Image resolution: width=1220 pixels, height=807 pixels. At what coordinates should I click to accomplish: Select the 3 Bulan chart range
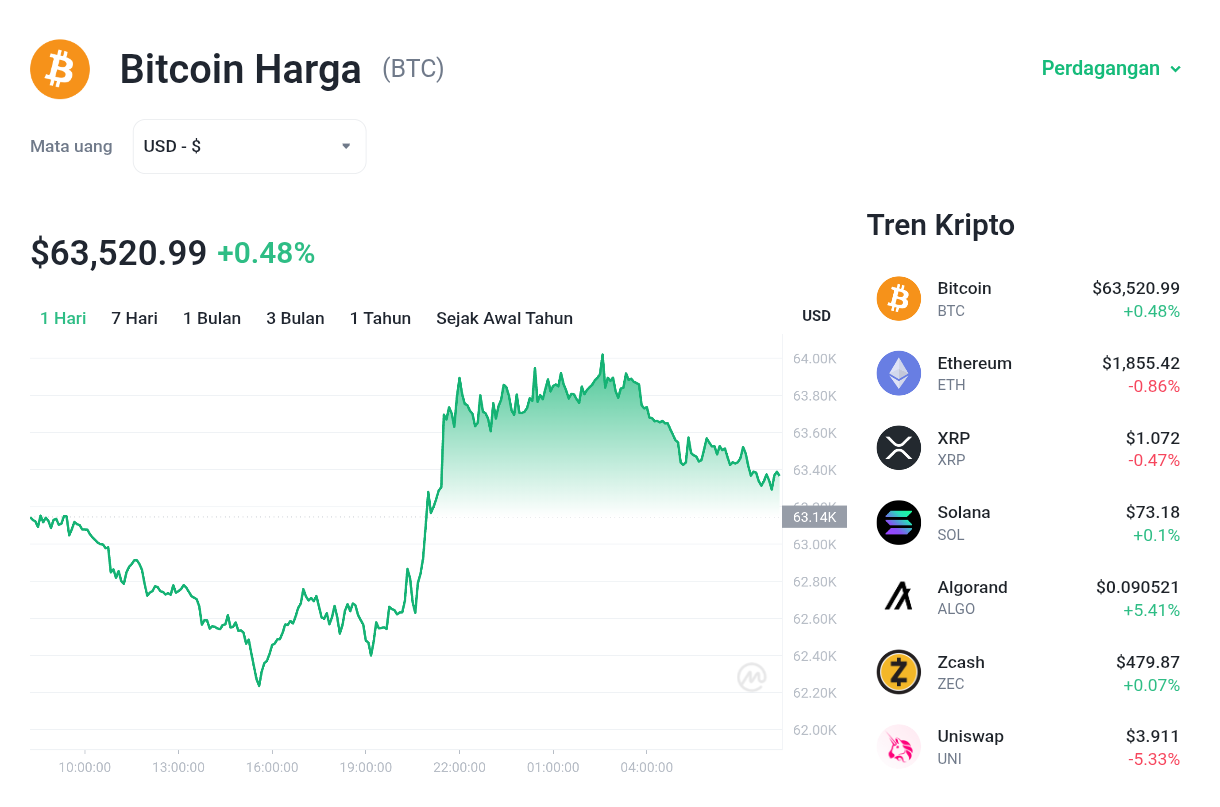coord(295,318)
